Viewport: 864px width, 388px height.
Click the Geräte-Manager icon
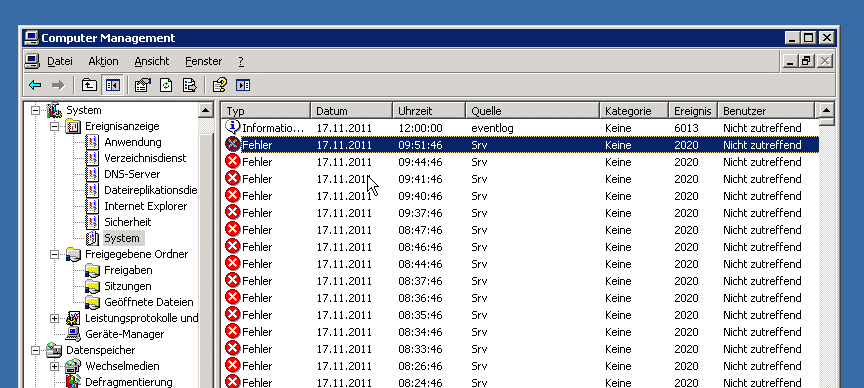click(x=73, y=334)
